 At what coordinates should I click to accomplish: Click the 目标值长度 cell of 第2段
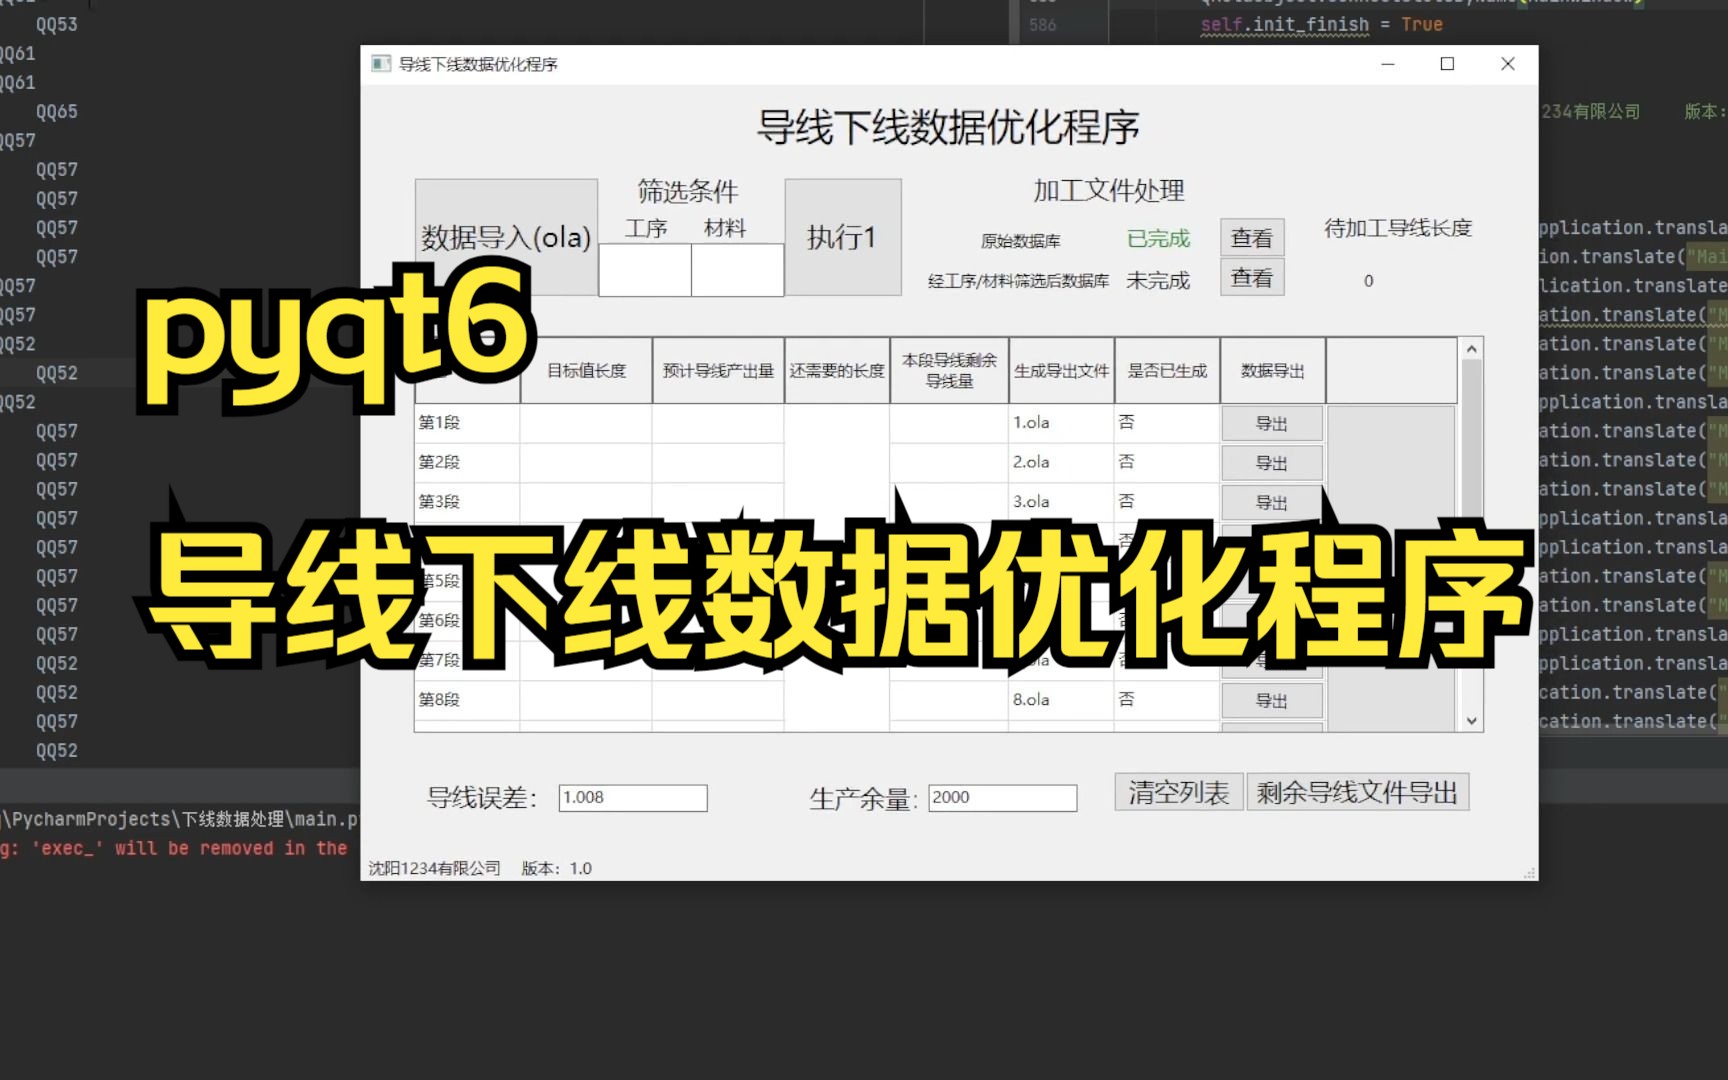pos(586,462)
